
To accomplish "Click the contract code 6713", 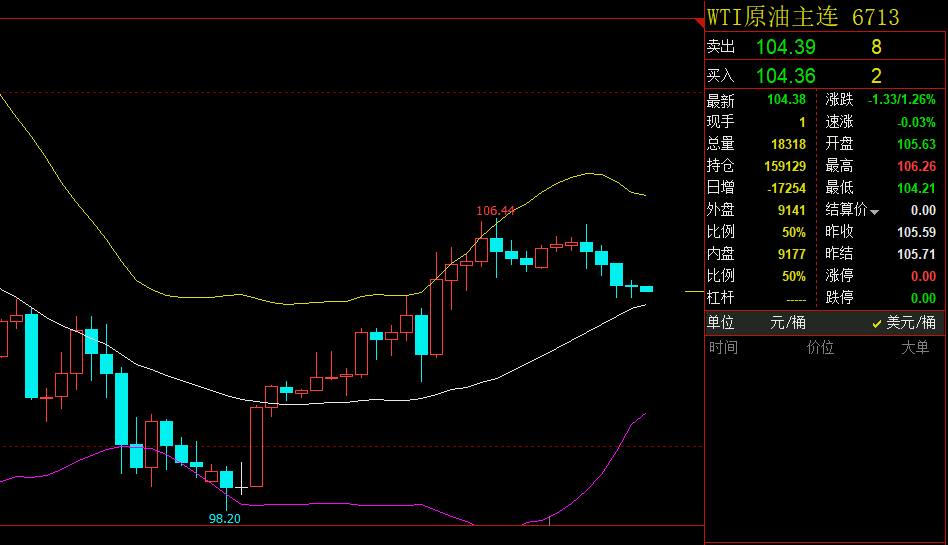I will [875, 18].
